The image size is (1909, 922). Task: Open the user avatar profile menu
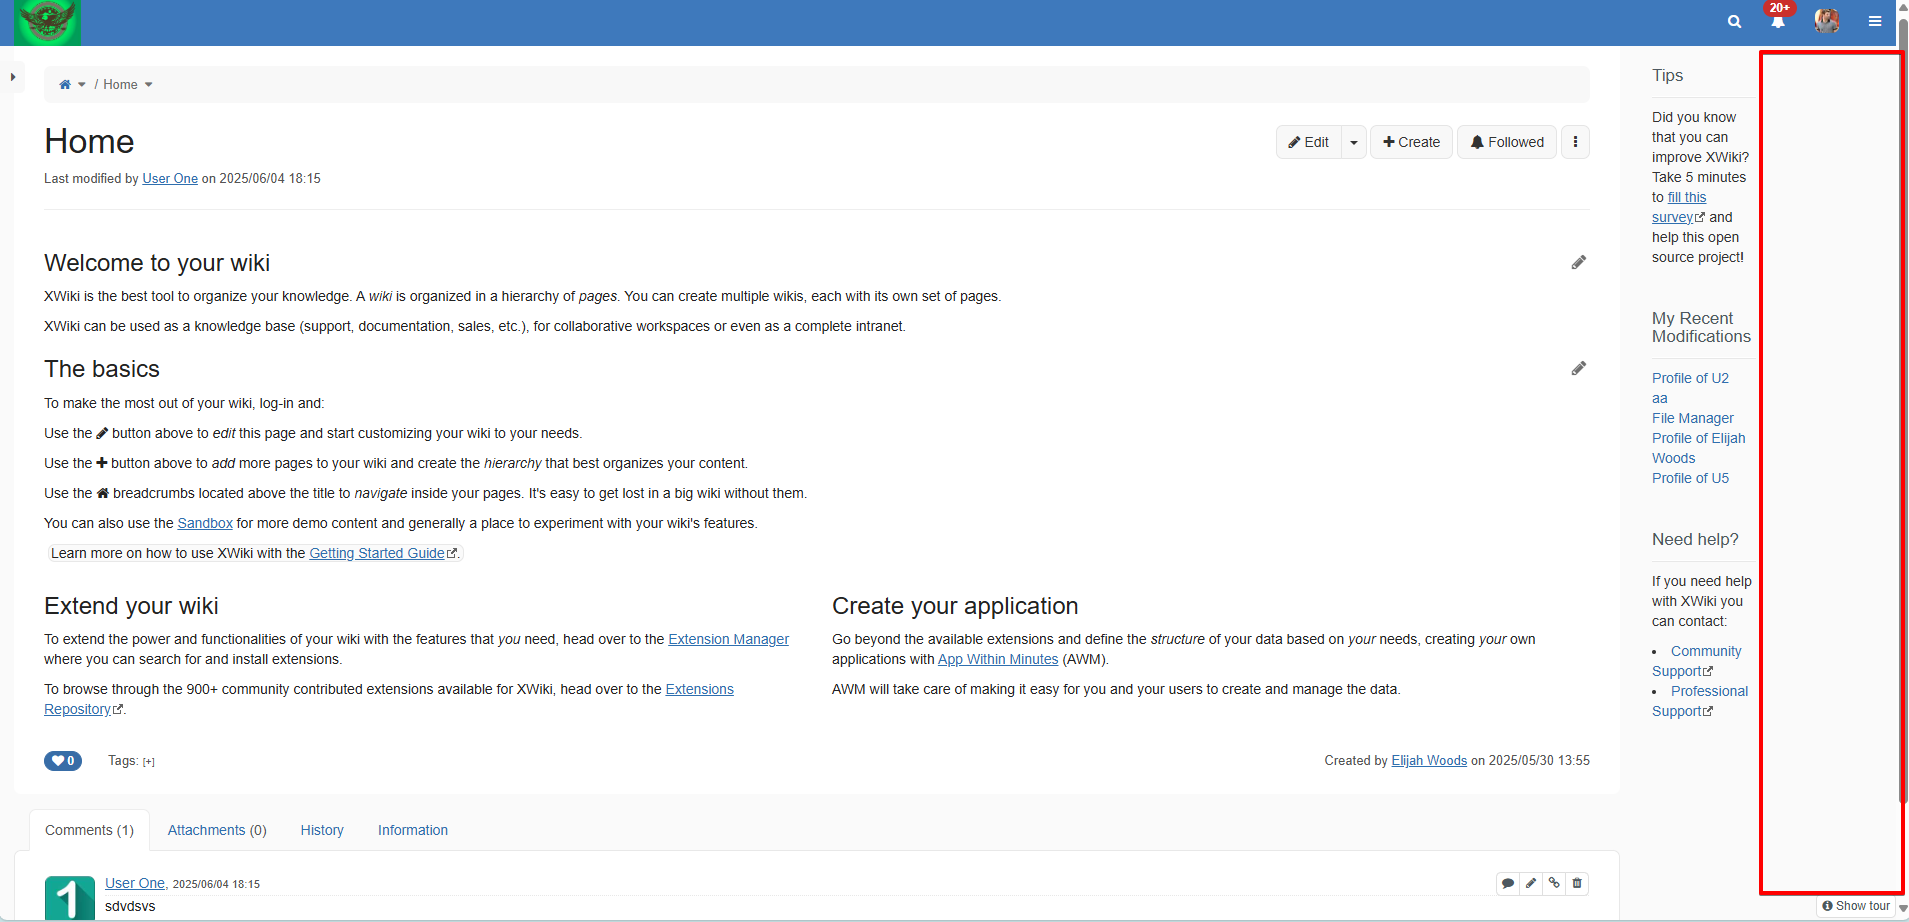(x=1827, y=21)
